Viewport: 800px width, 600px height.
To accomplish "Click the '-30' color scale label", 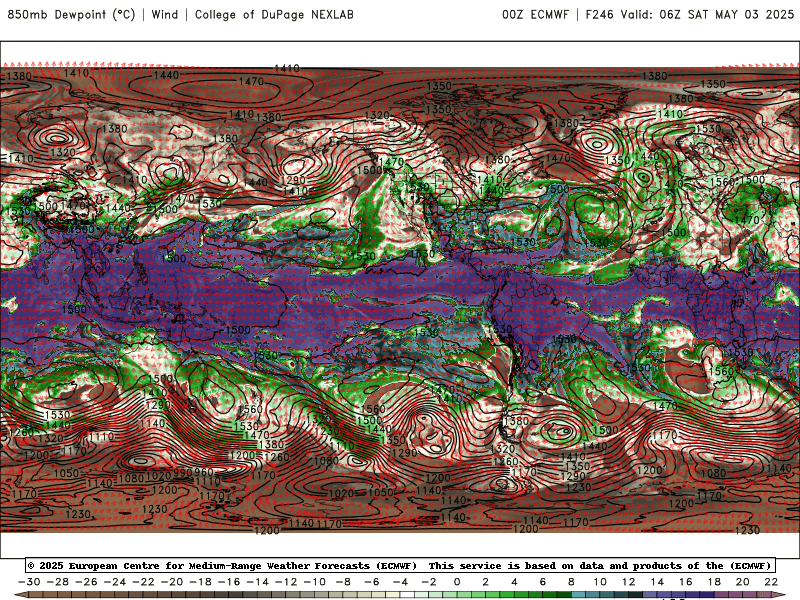I will point(29,582).
